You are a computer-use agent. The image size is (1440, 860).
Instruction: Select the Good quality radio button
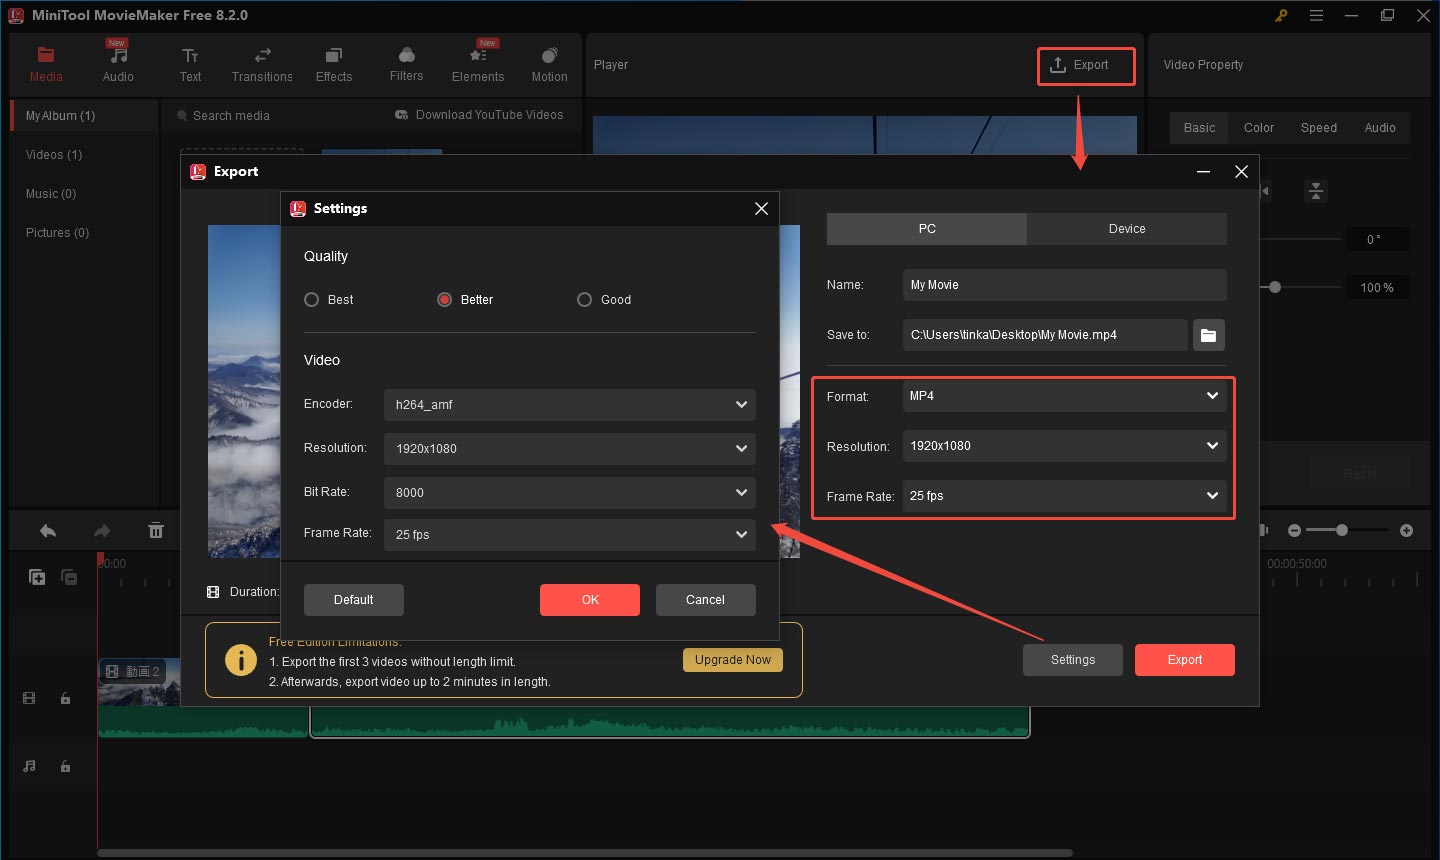click(x=584, y=300)
